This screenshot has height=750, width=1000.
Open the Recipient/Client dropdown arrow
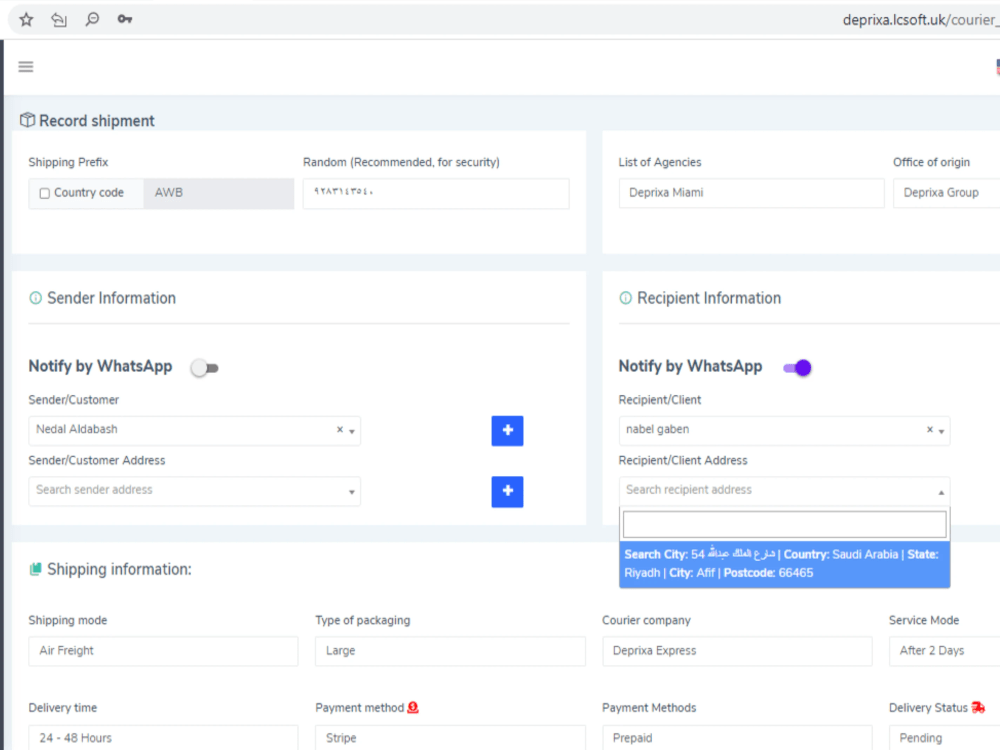pos(941,432)
